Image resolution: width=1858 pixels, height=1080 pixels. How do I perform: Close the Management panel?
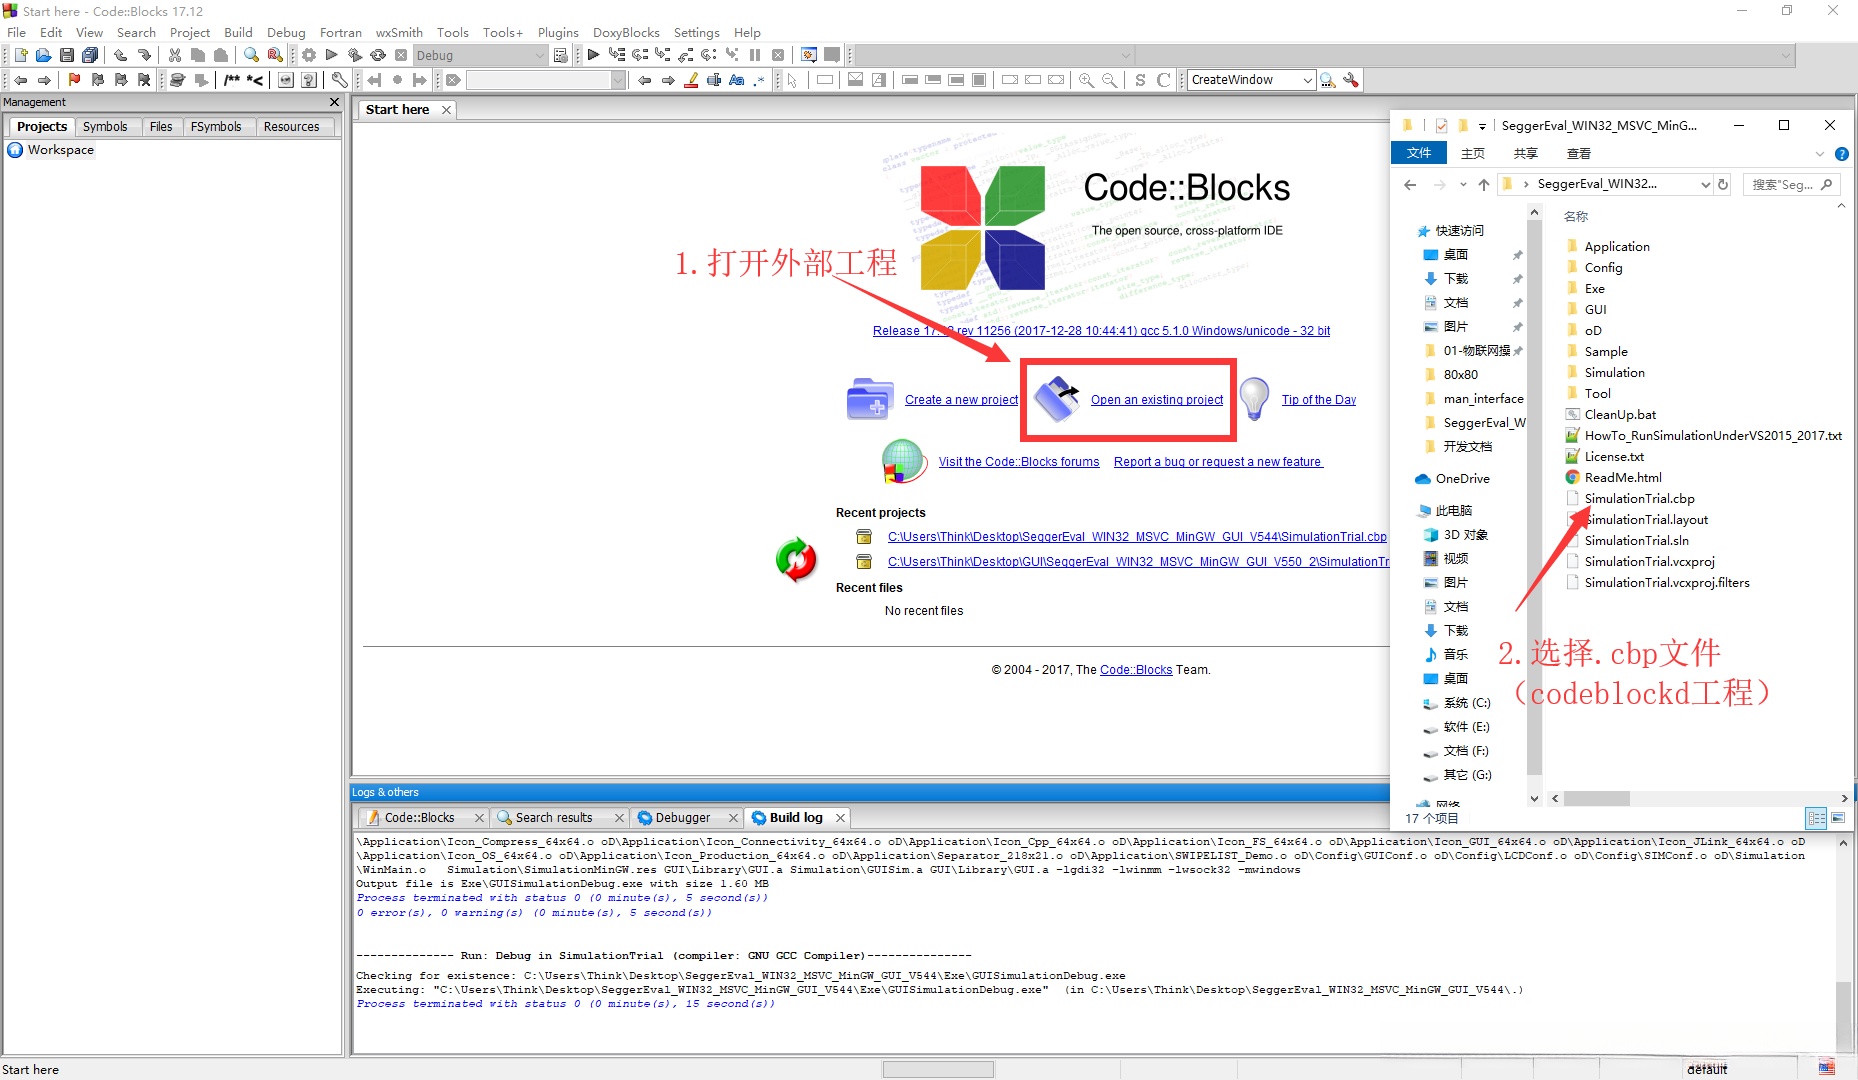point(334,102)
